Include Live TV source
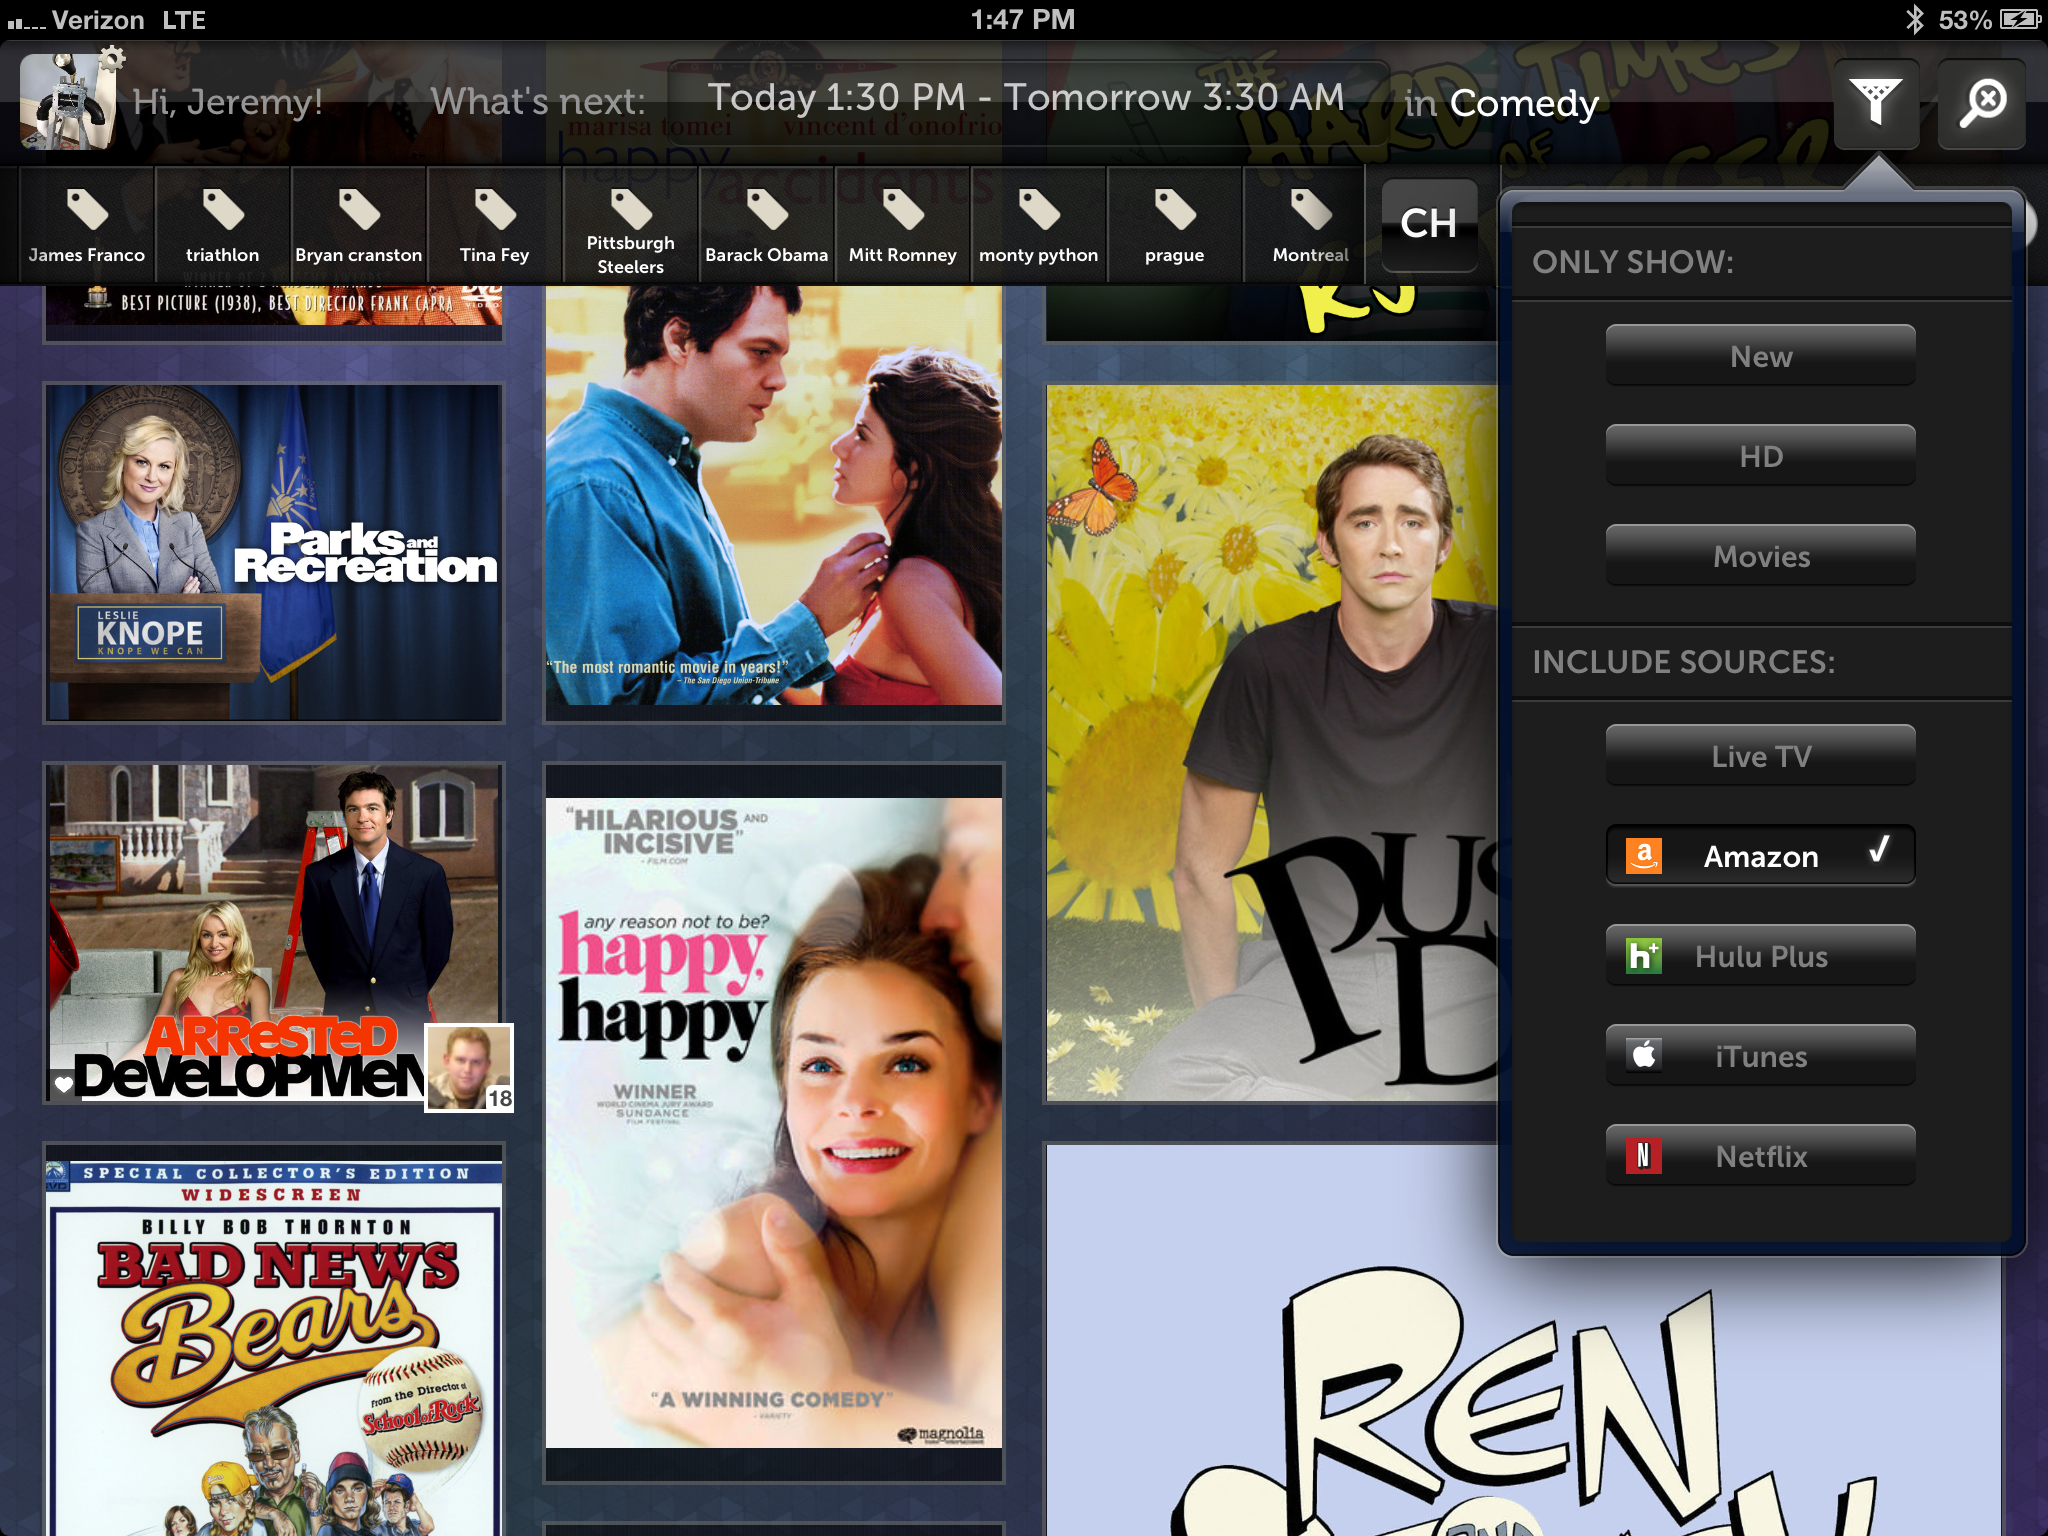 pyautogui.click(x=1760, y=756)
